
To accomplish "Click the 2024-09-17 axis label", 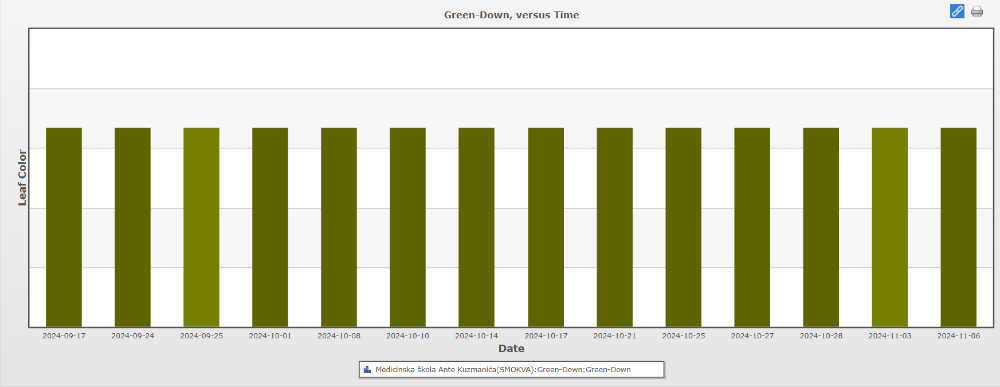I will (x=64, y=335).
